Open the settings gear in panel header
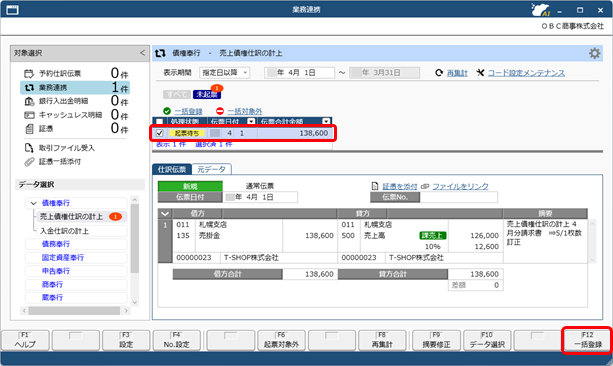Screen dimensions: 613x366 [x=594, y=53]
